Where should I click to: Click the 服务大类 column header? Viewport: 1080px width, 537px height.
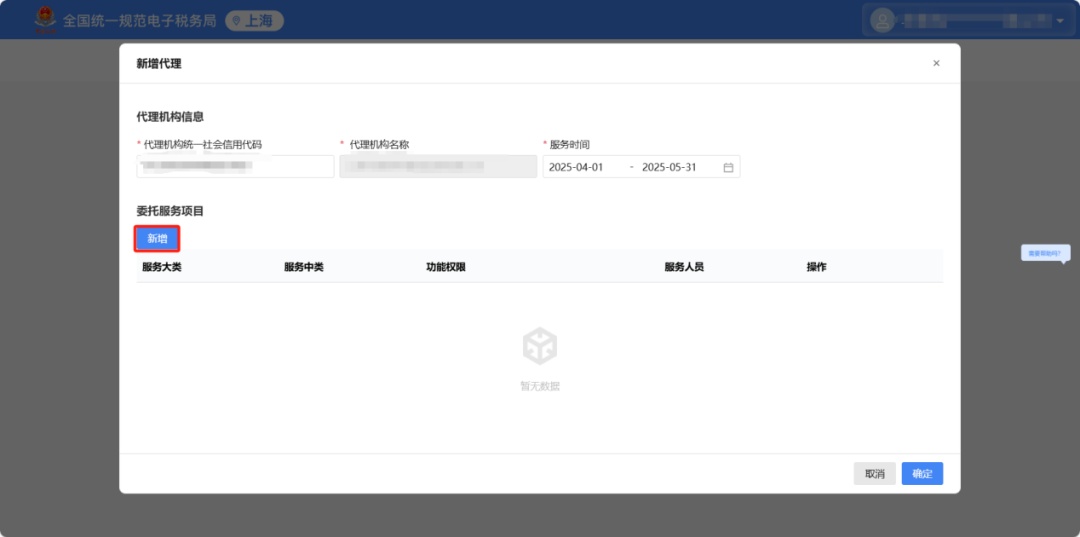click(x=162, y=267)
